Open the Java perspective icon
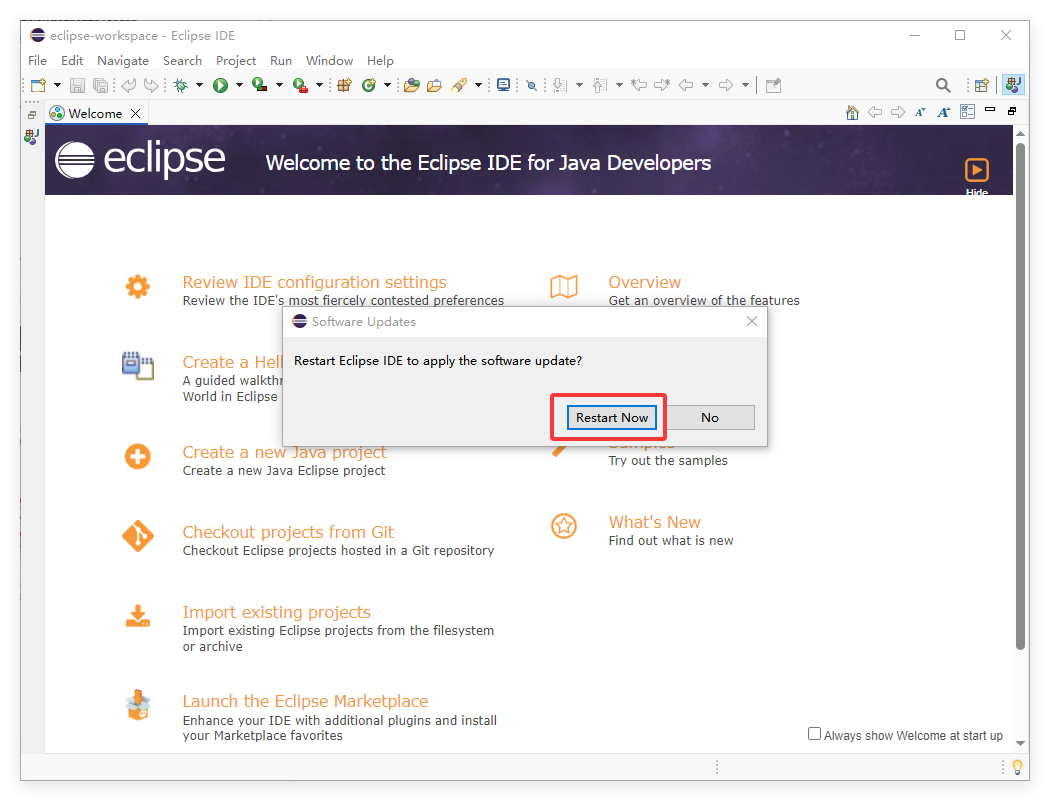Viewport: 1050px width, 801px height. (x=1013, y=85)
